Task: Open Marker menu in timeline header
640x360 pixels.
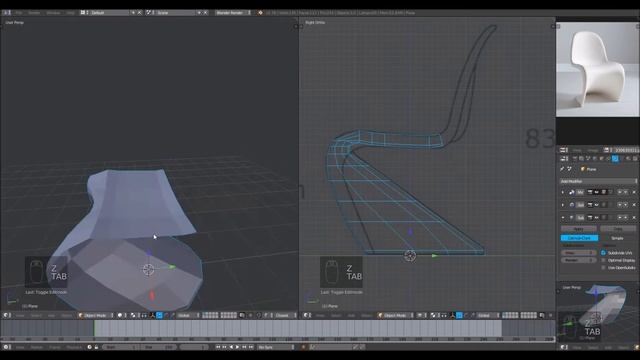Action: (37, 347)
